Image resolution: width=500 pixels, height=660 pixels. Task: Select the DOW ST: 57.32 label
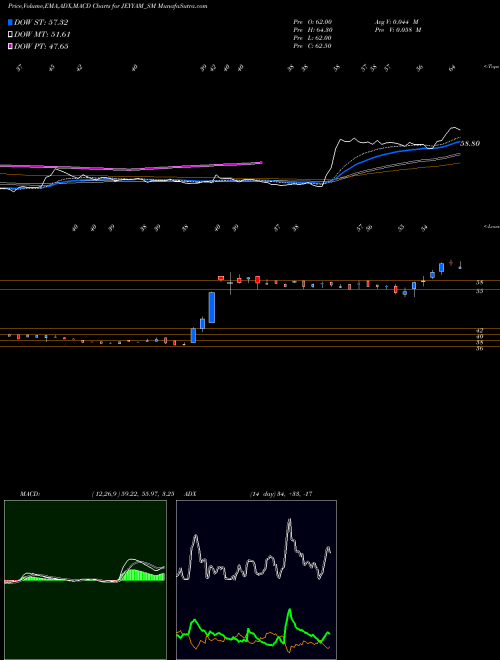[41, 22]
